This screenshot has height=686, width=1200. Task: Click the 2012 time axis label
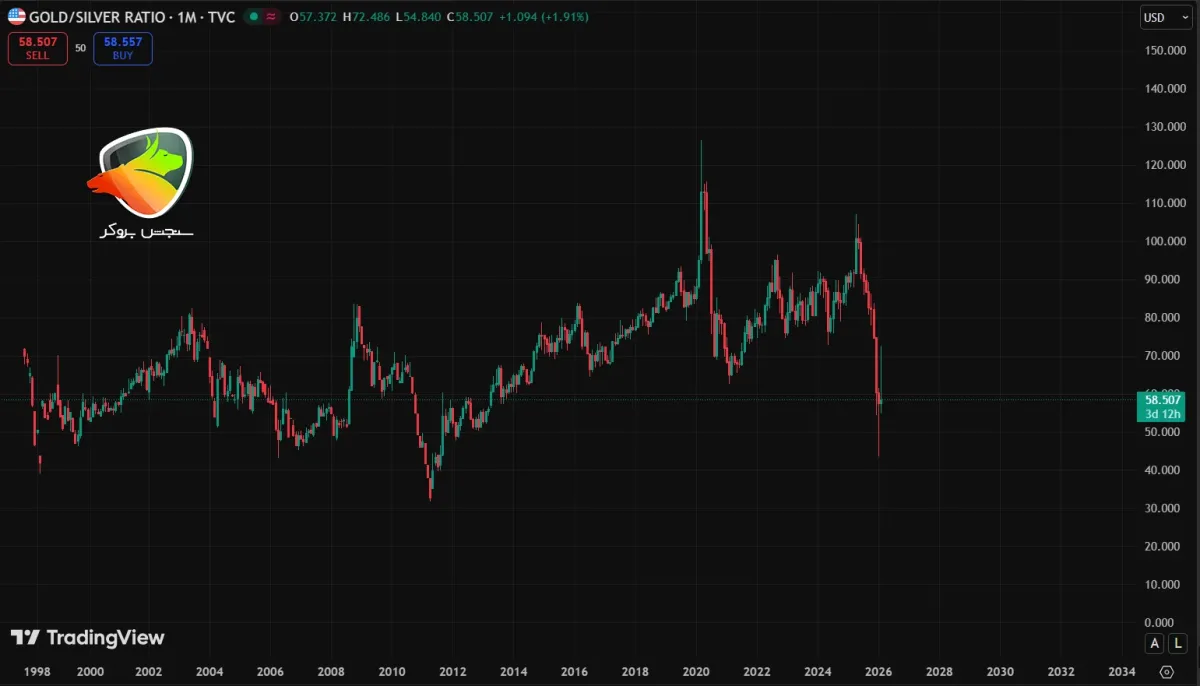453,672
